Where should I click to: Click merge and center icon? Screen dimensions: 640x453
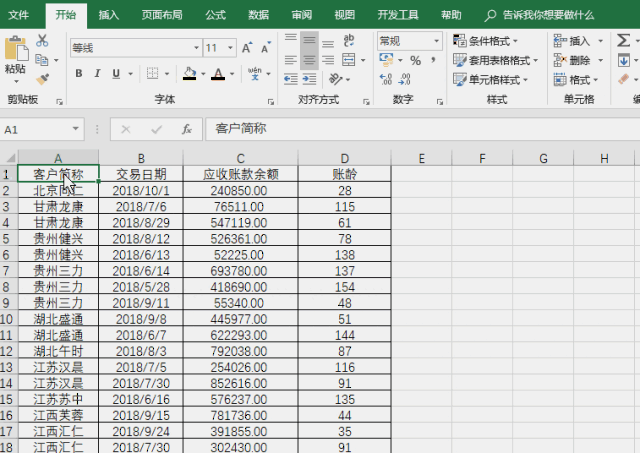click(349, 60)
